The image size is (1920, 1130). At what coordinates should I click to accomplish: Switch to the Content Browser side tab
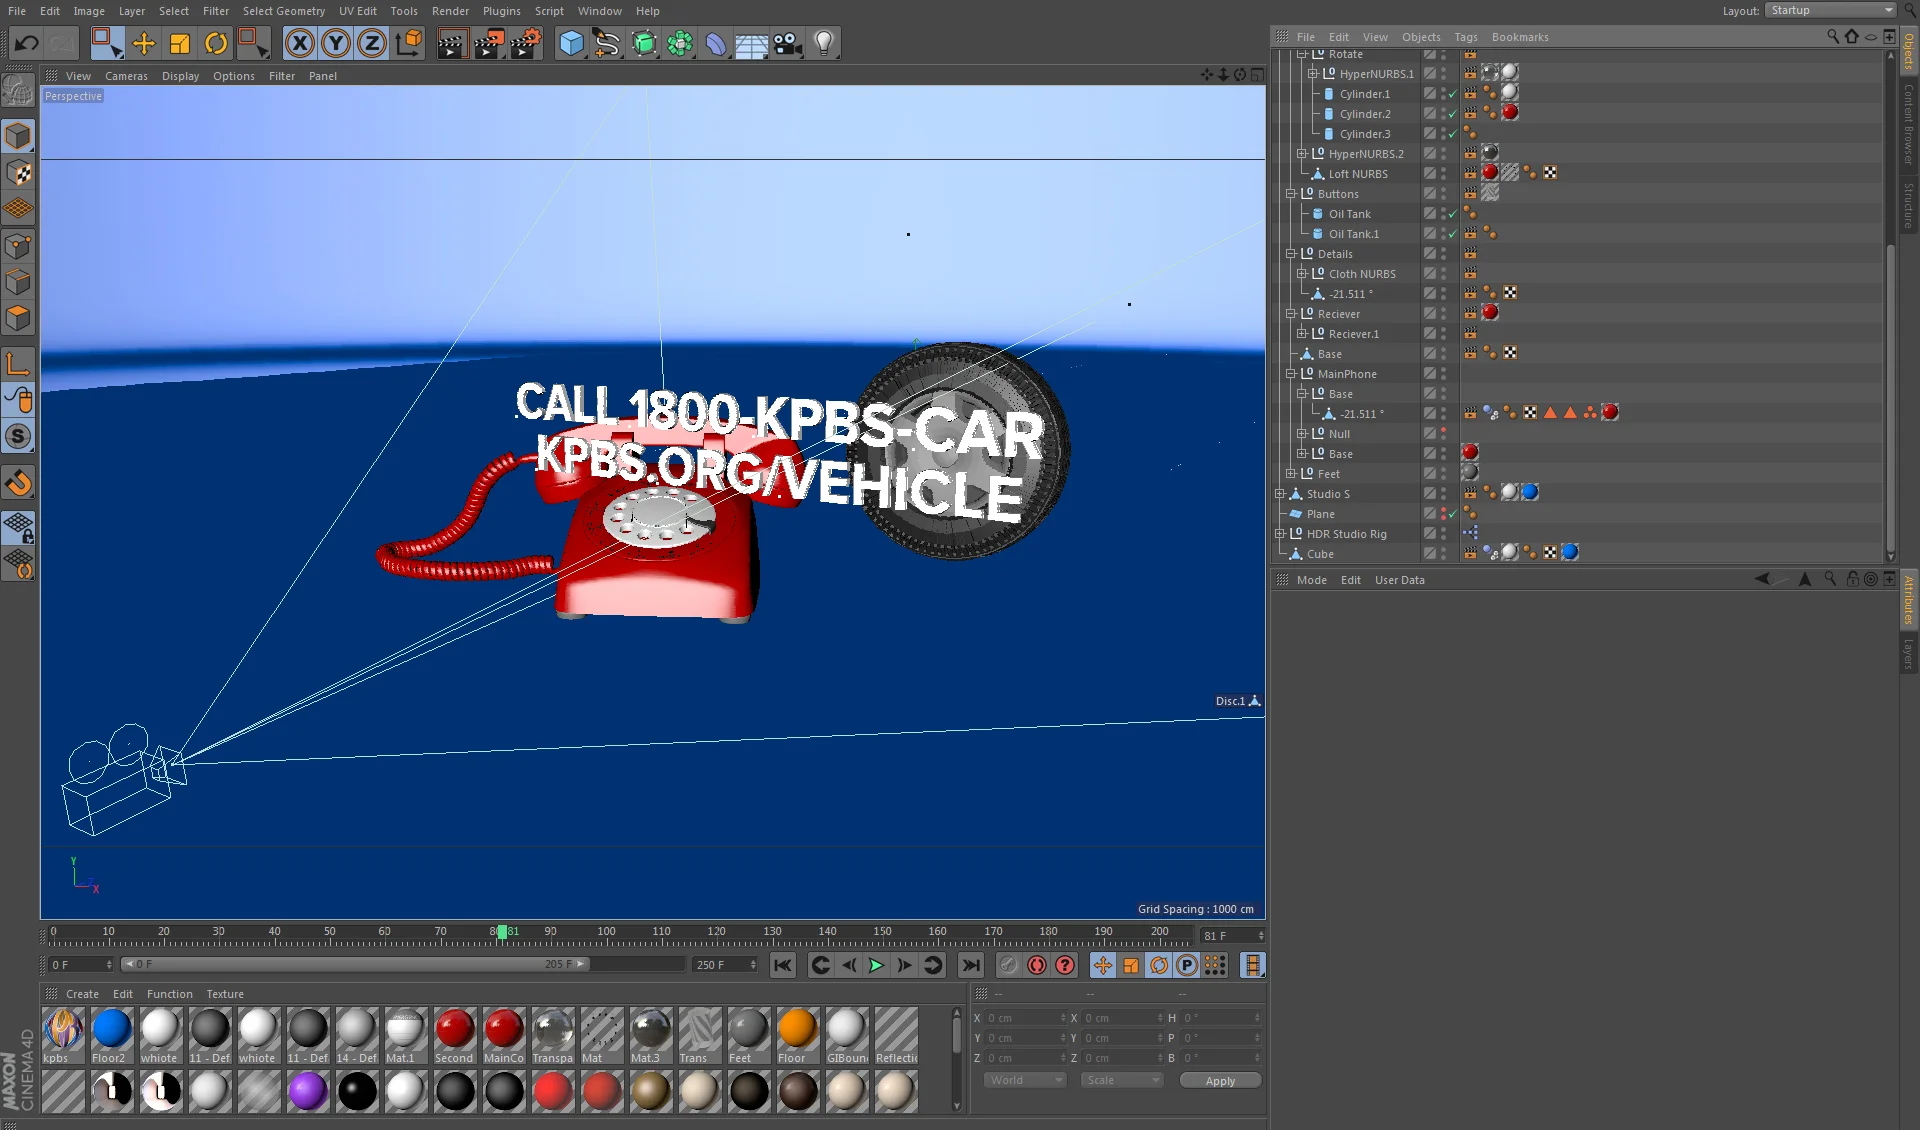1909,124
